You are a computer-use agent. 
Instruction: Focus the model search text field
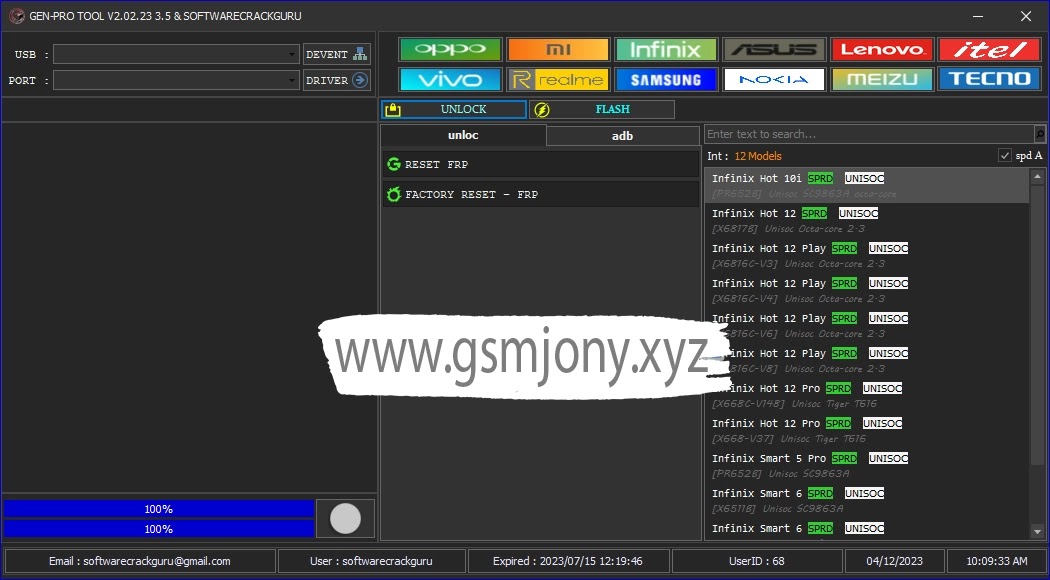coord(869,135)
